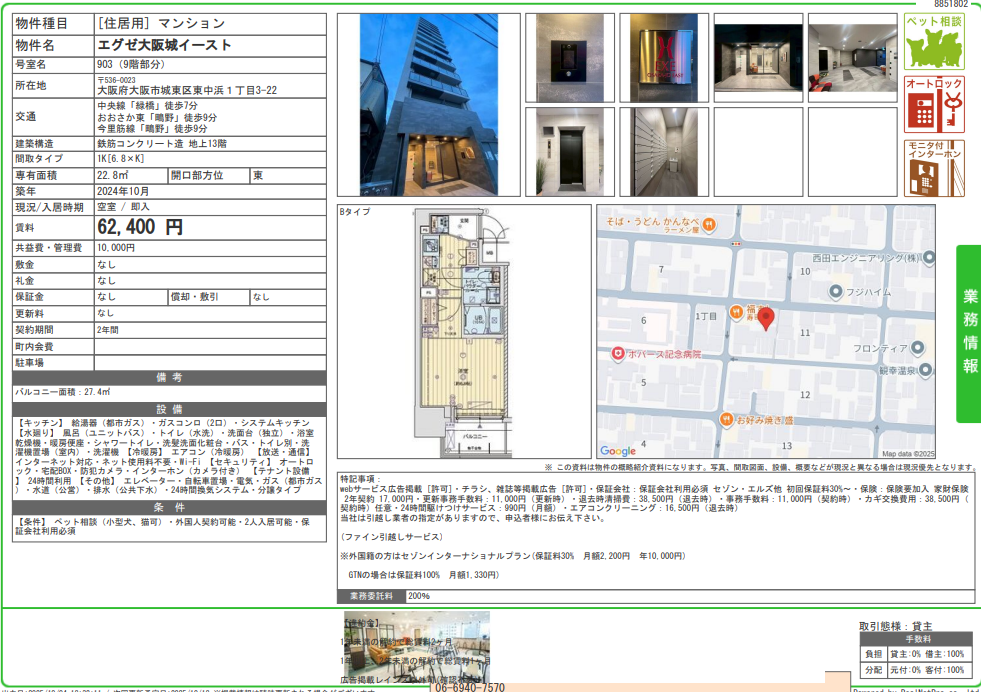
Task: Click the モニタ付インターホン intercom icon
Action: (x=934, y=168)
